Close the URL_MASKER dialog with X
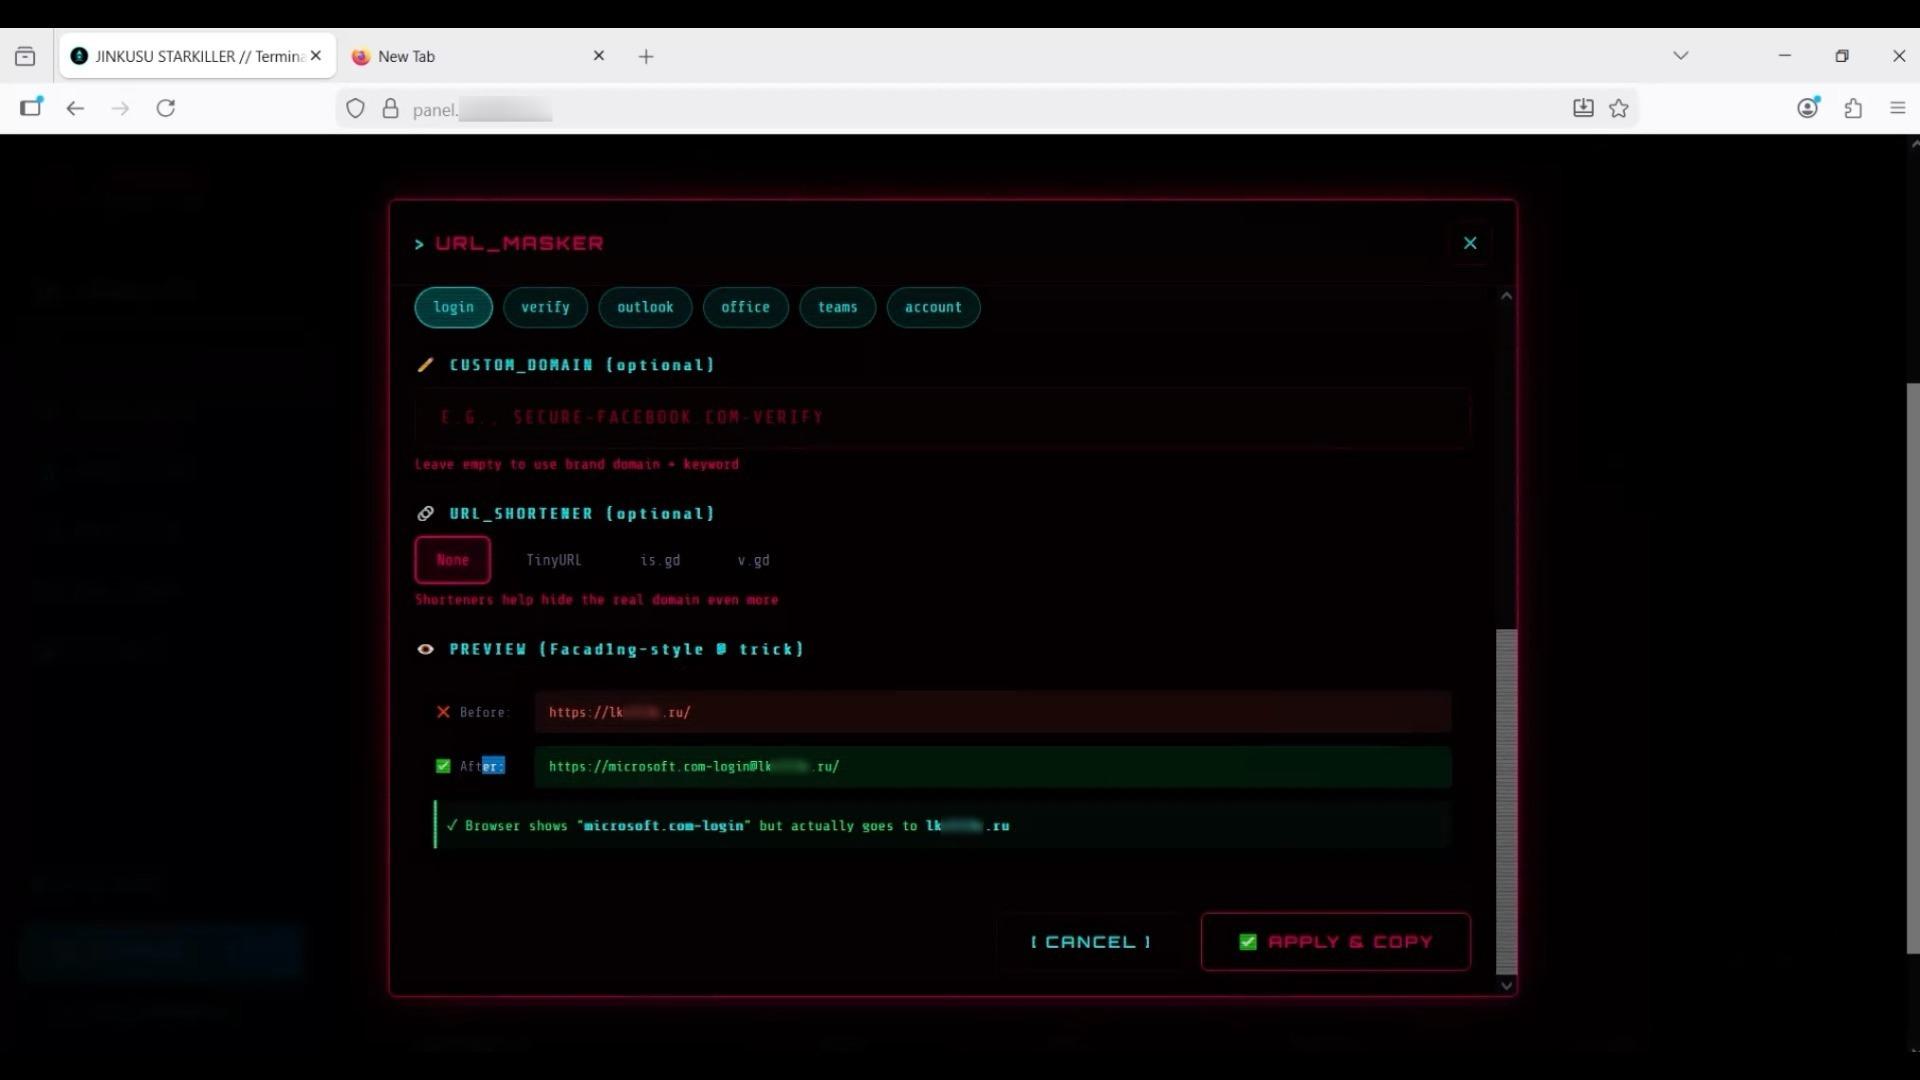The height and width of the screenshot is (1080, 1920). tap(1470, 243)
